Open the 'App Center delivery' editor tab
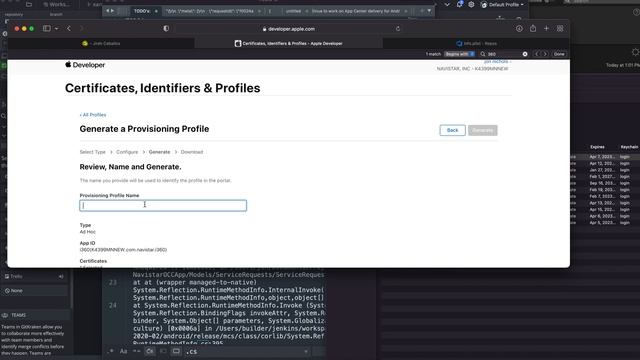The image size is (640, 360). [356, 11]
